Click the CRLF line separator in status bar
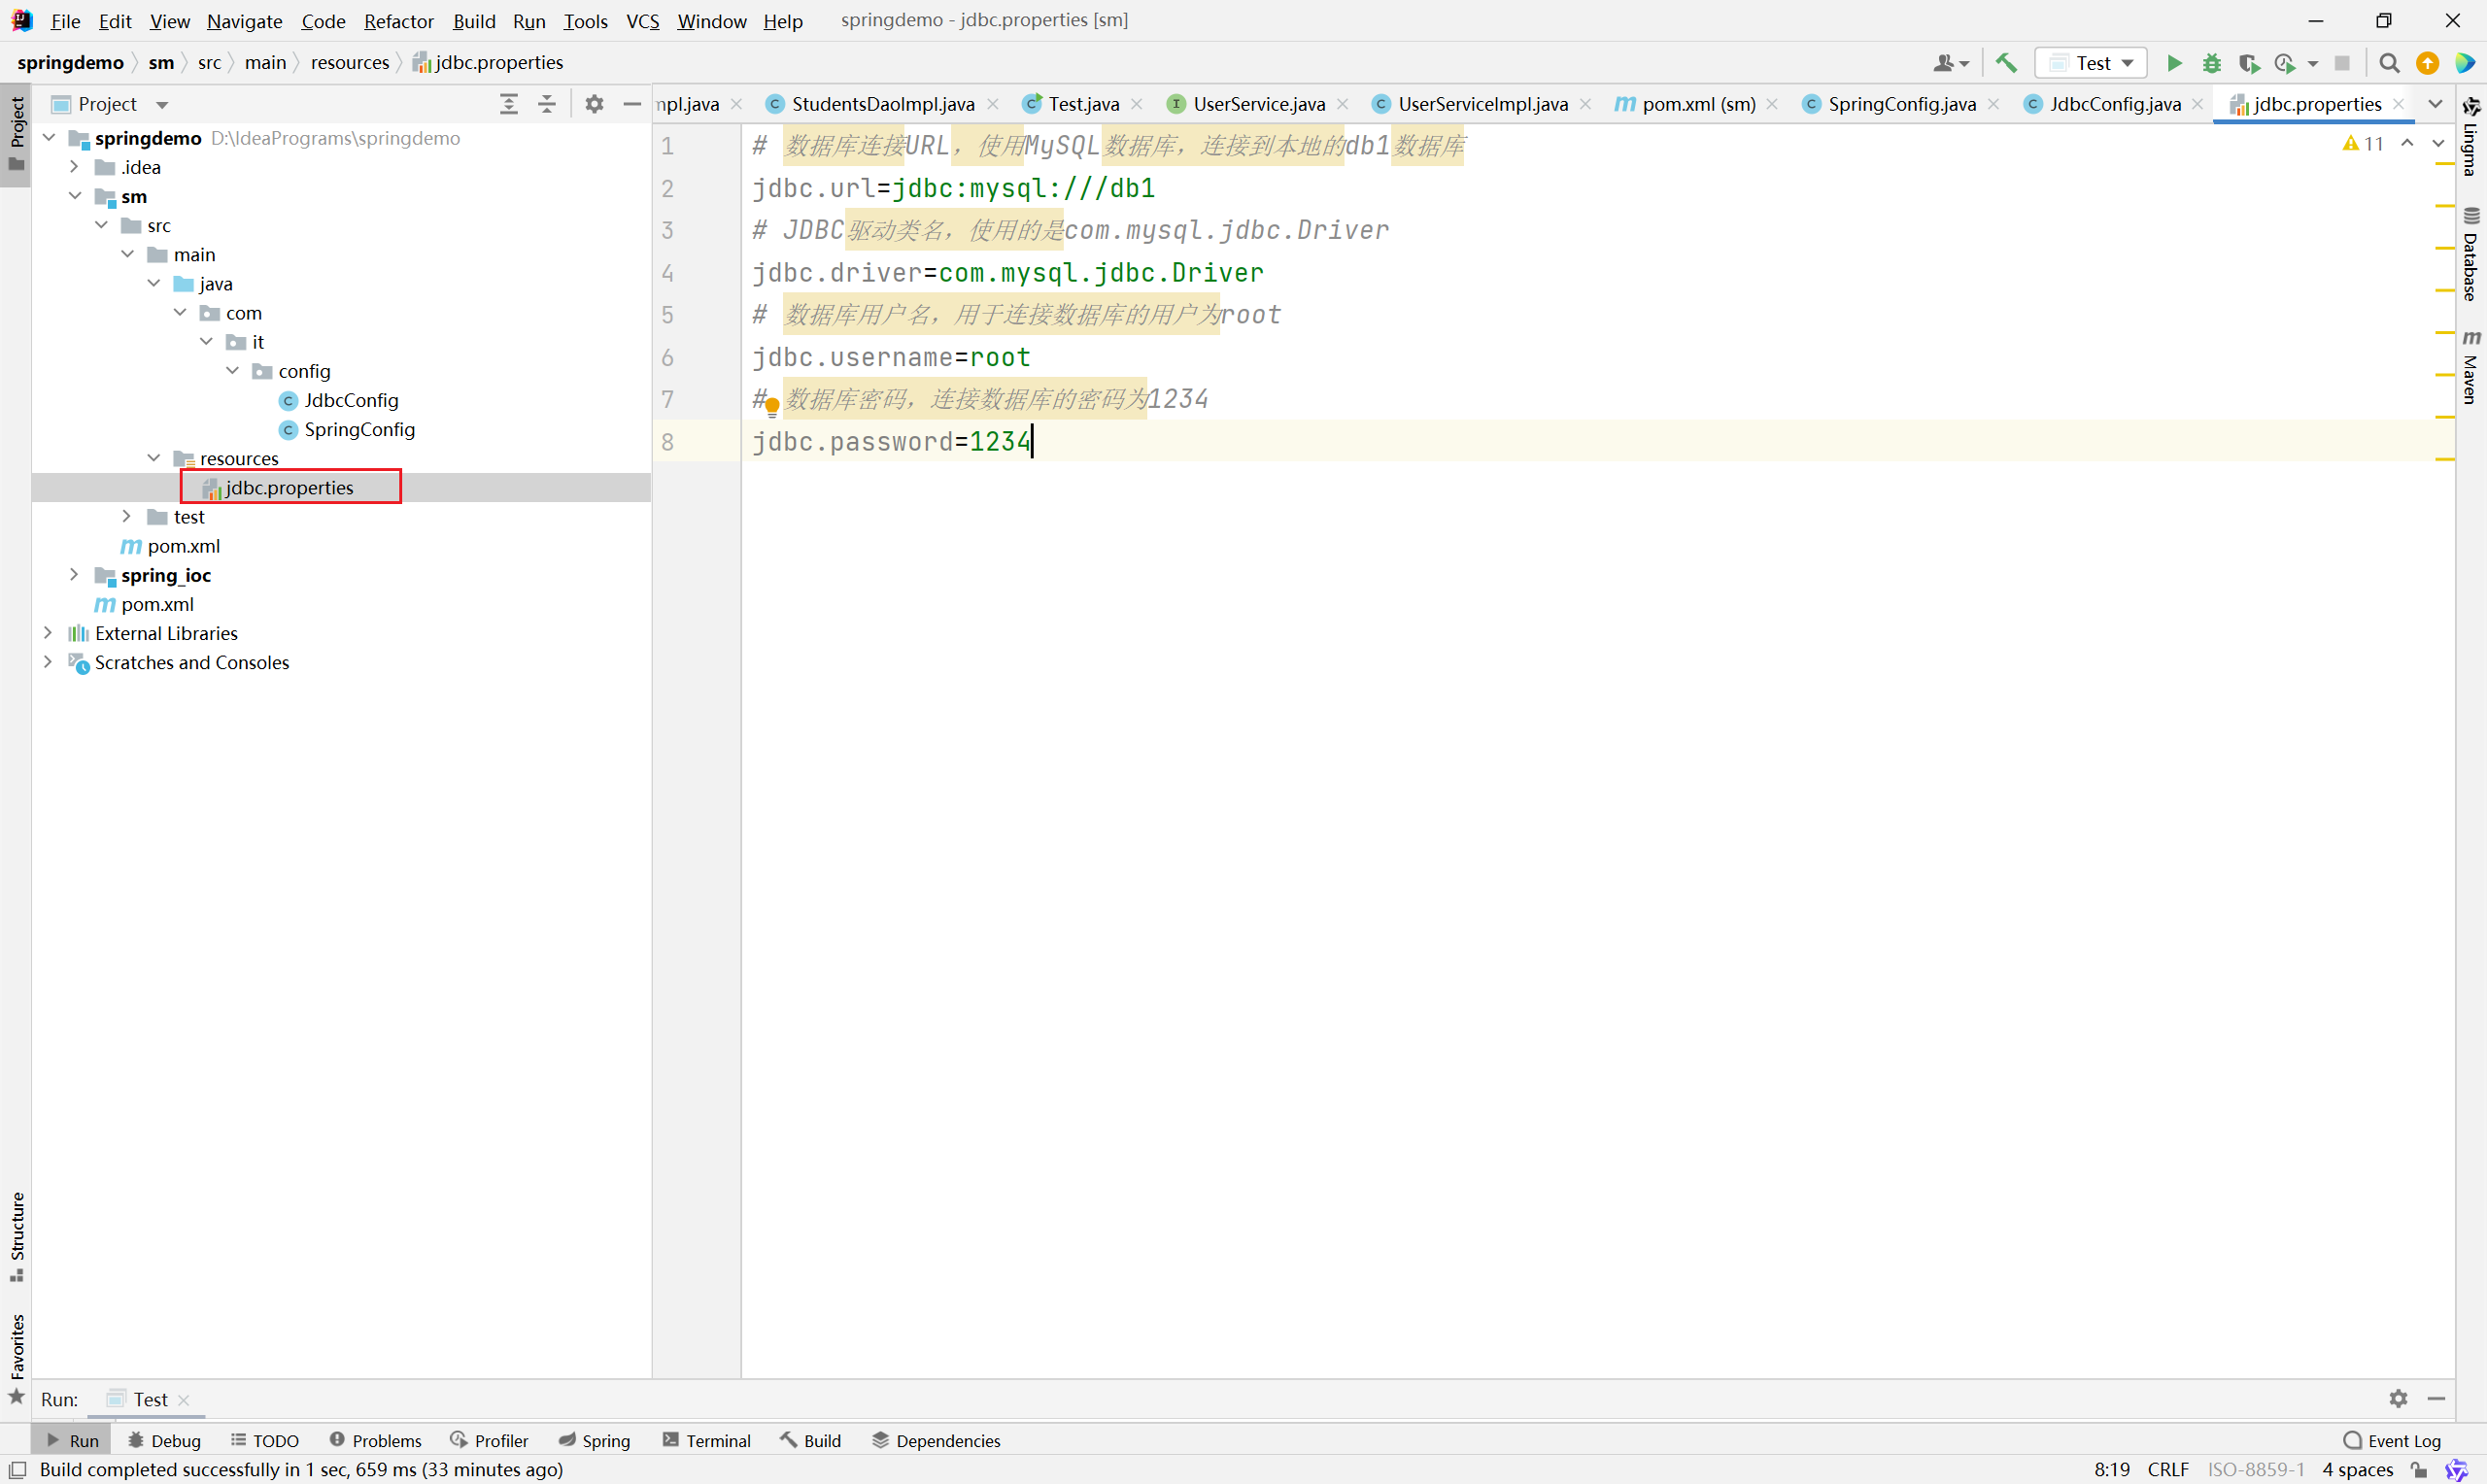The image size is (2487, 1484). [x=2168, y=1469]
